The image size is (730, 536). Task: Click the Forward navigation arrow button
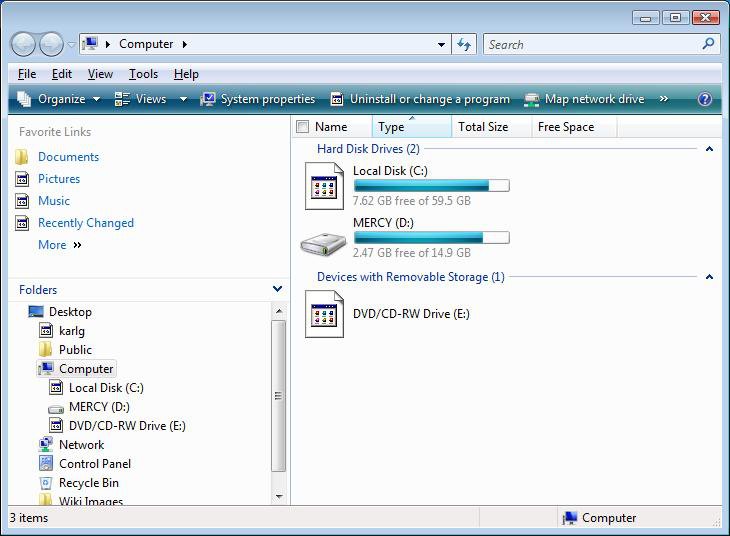(x=51, y=45)
